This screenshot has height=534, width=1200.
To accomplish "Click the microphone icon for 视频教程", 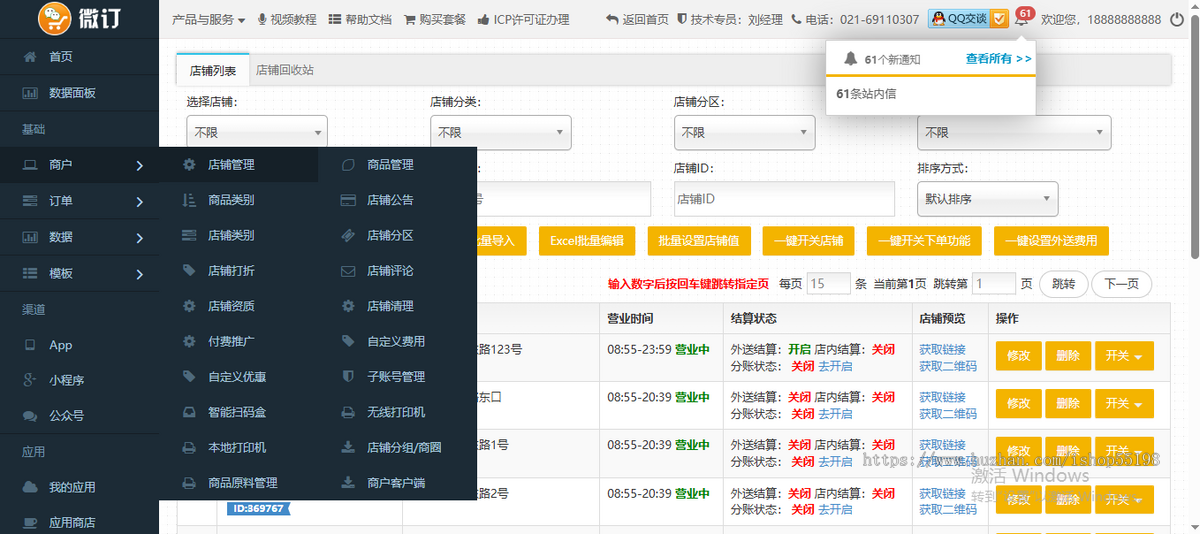I will tap(262, 19).
